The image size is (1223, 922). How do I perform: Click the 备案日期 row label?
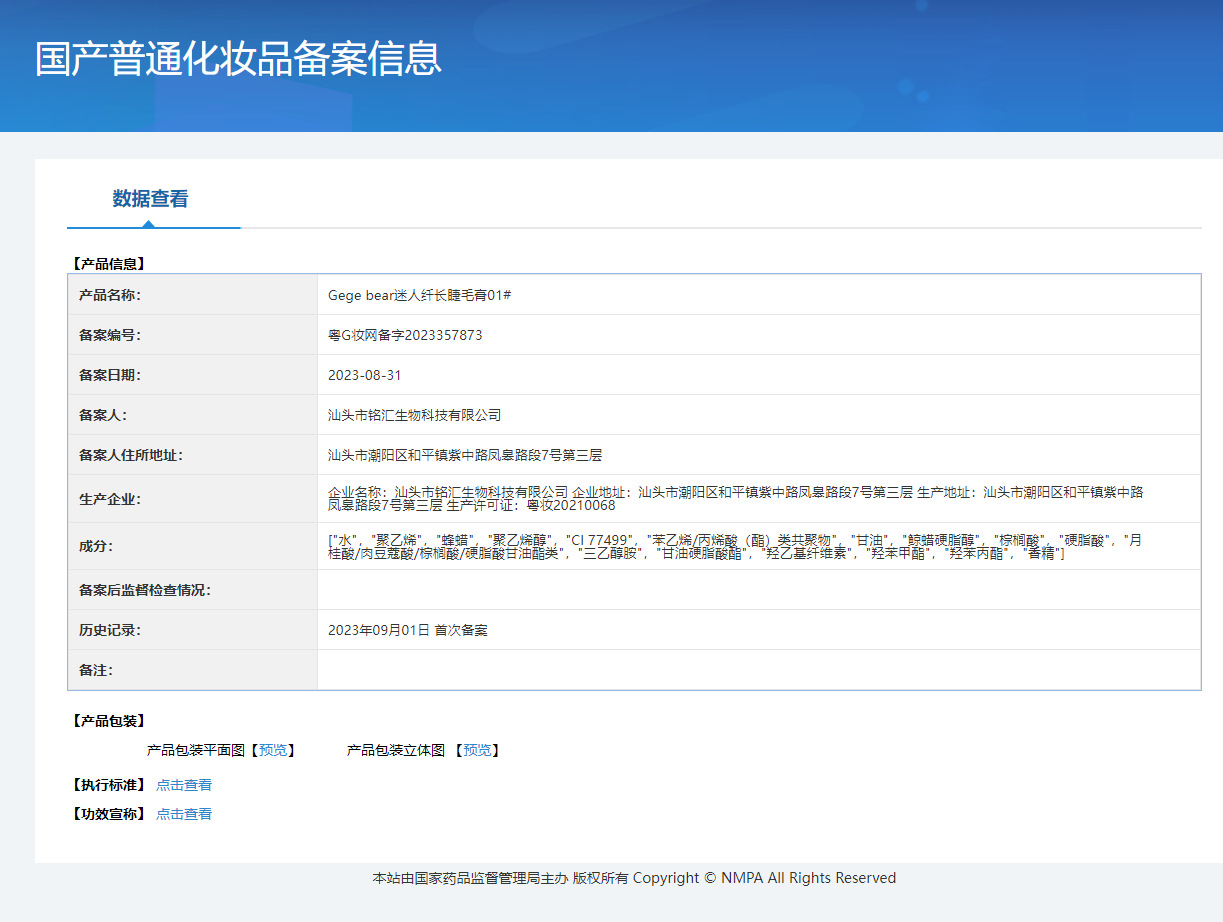(x=110, y=376)
